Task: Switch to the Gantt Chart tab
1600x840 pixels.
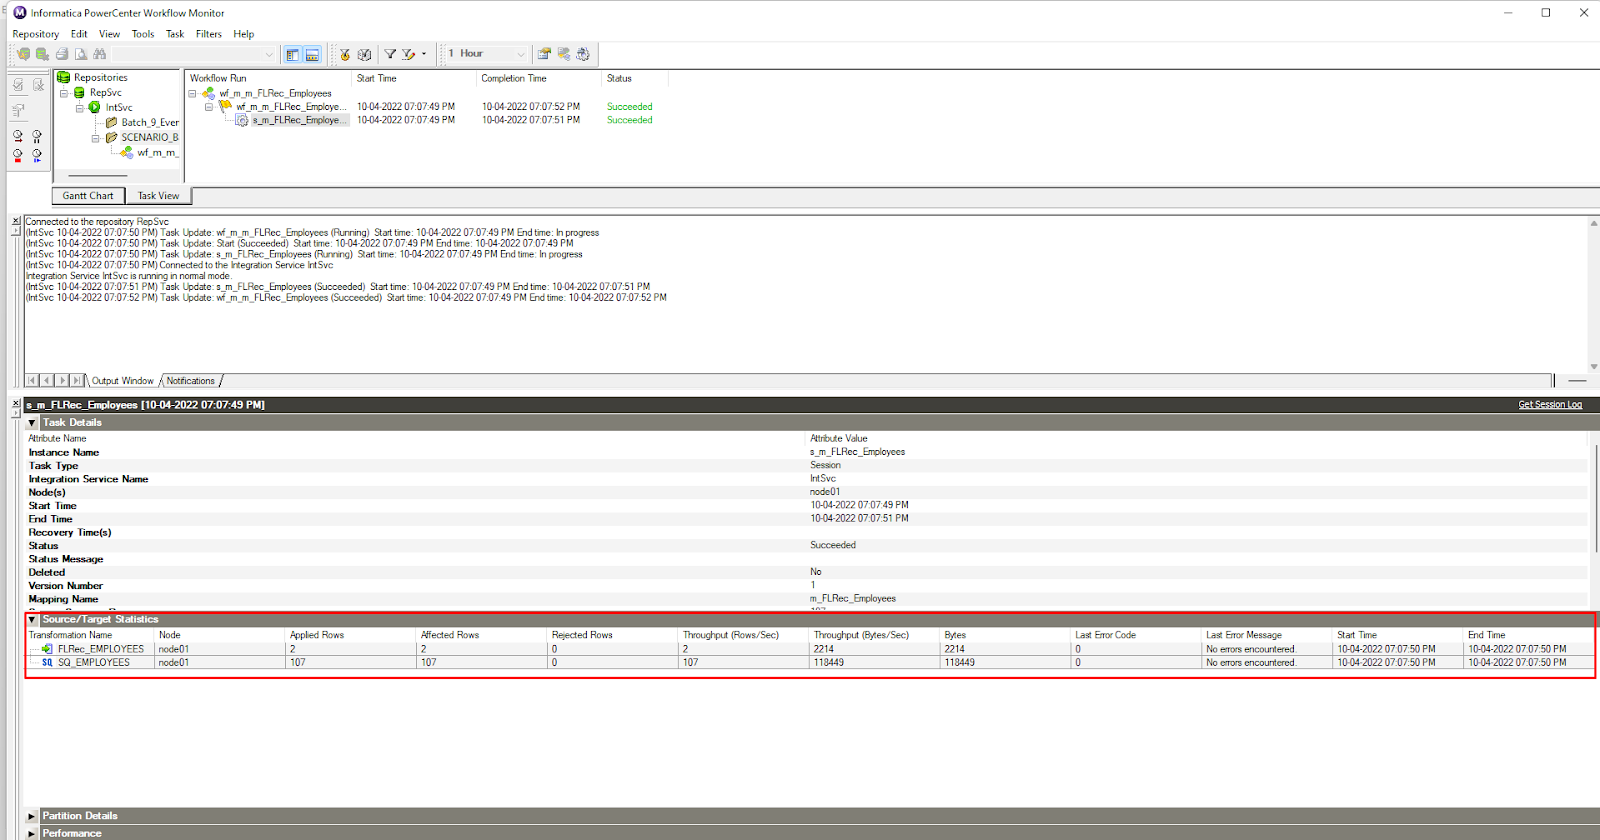Action: tap(88, 196)
